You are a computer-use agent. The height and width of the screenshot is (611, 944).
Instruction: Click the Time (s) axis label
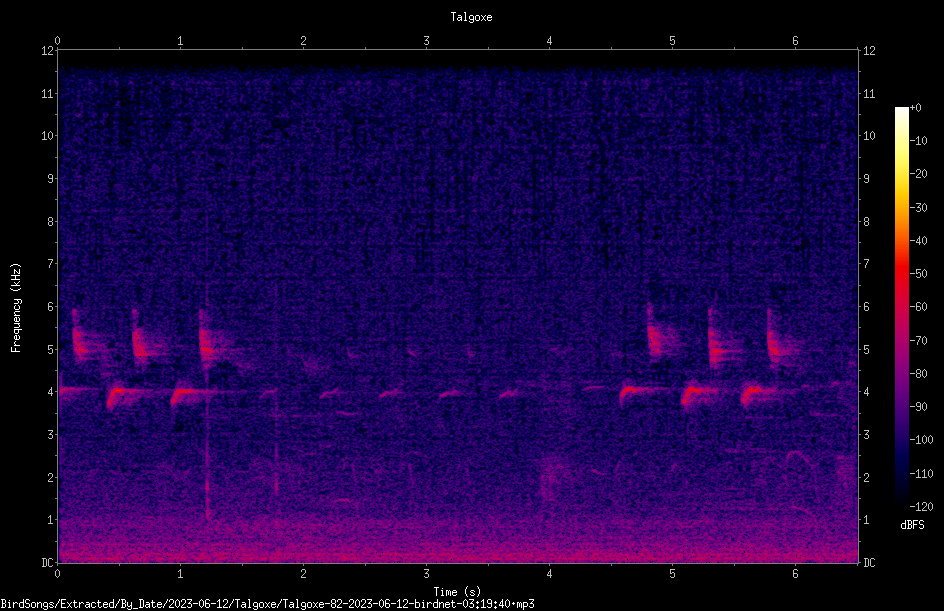[x=457, y=592]
